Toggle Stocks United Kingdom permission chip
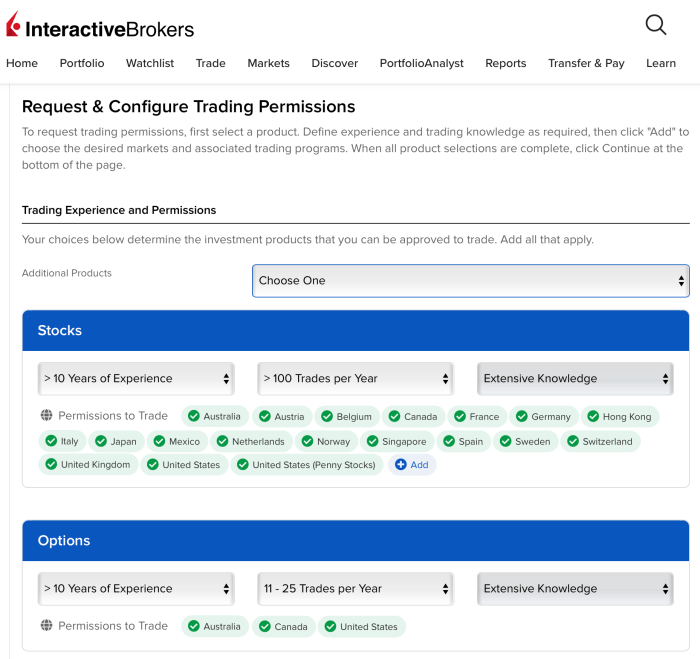Screen dimensions: 700x659 point(88,465)
